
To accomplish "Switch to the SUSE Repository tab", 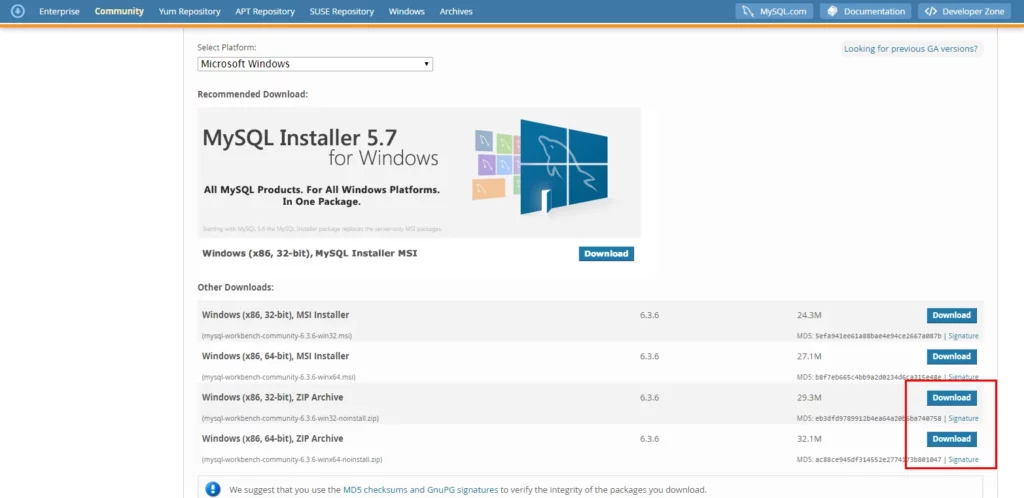I will 342,12.
